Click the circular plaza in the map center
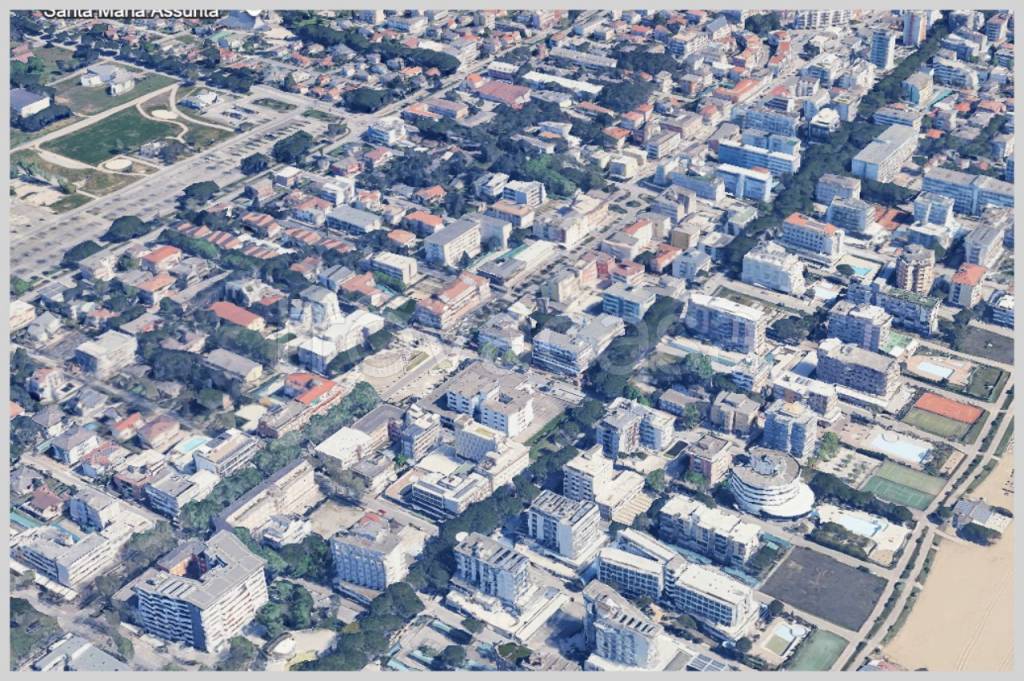Screen dimensions: 1024x681 click(x=386, y=363)
